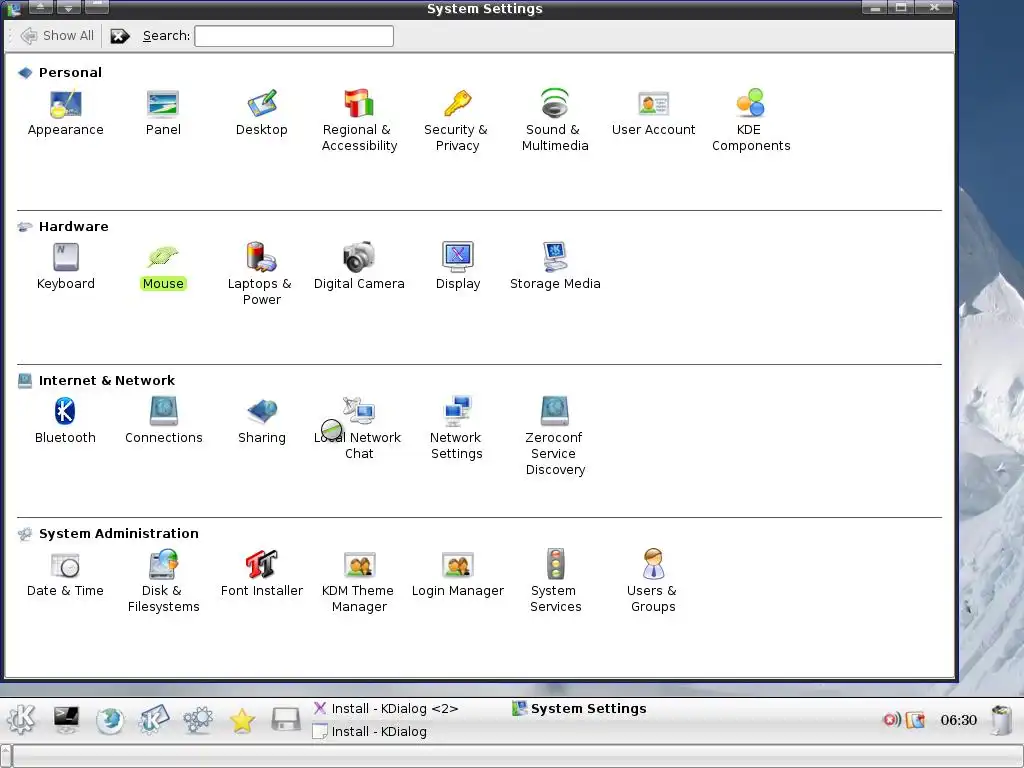This screenshot has width=1024, height=768.
Task: Open Keyboard hardware settings
Action: tap(65, 266)
